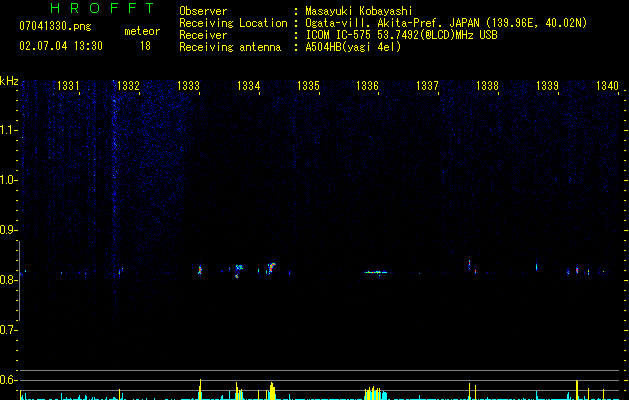Click the Observer label

(x=203, y=11)
